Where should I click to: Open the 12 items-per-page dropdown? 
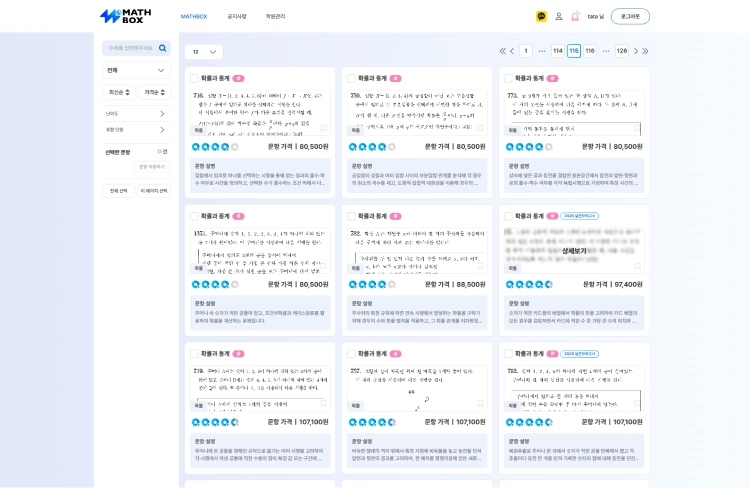204,52
